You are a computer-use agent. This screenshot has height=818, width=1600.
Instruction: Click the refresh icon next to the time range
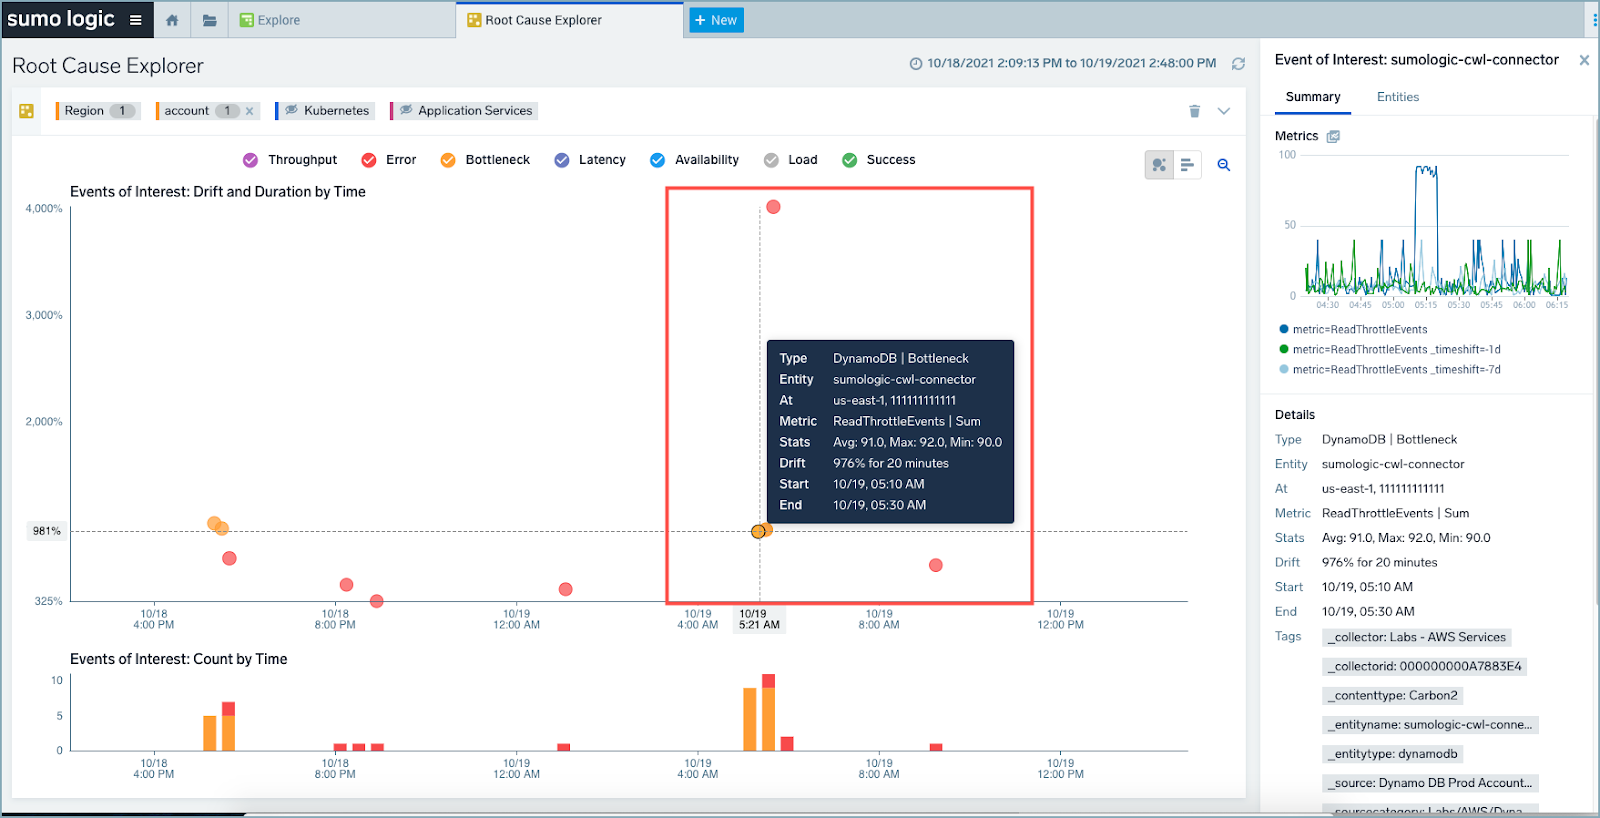click(x=1238, y=63)
